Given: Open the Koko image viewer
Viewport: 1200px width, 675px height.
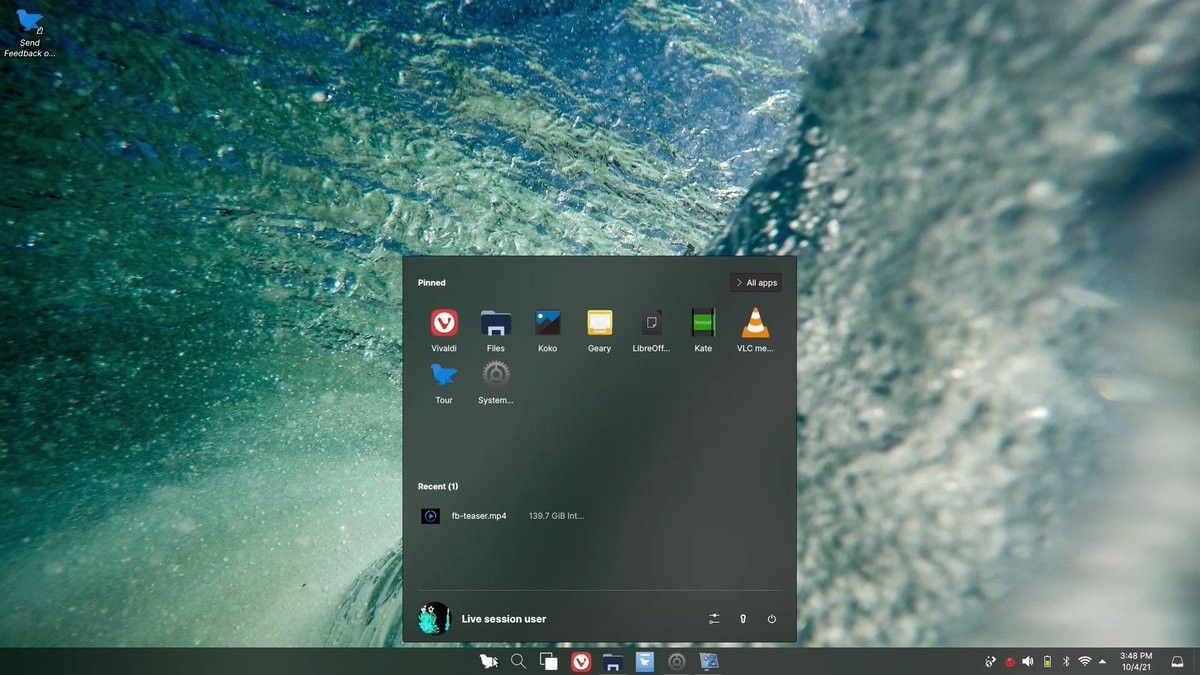Looking at the screenshot, I should click(x=547, y=325).
